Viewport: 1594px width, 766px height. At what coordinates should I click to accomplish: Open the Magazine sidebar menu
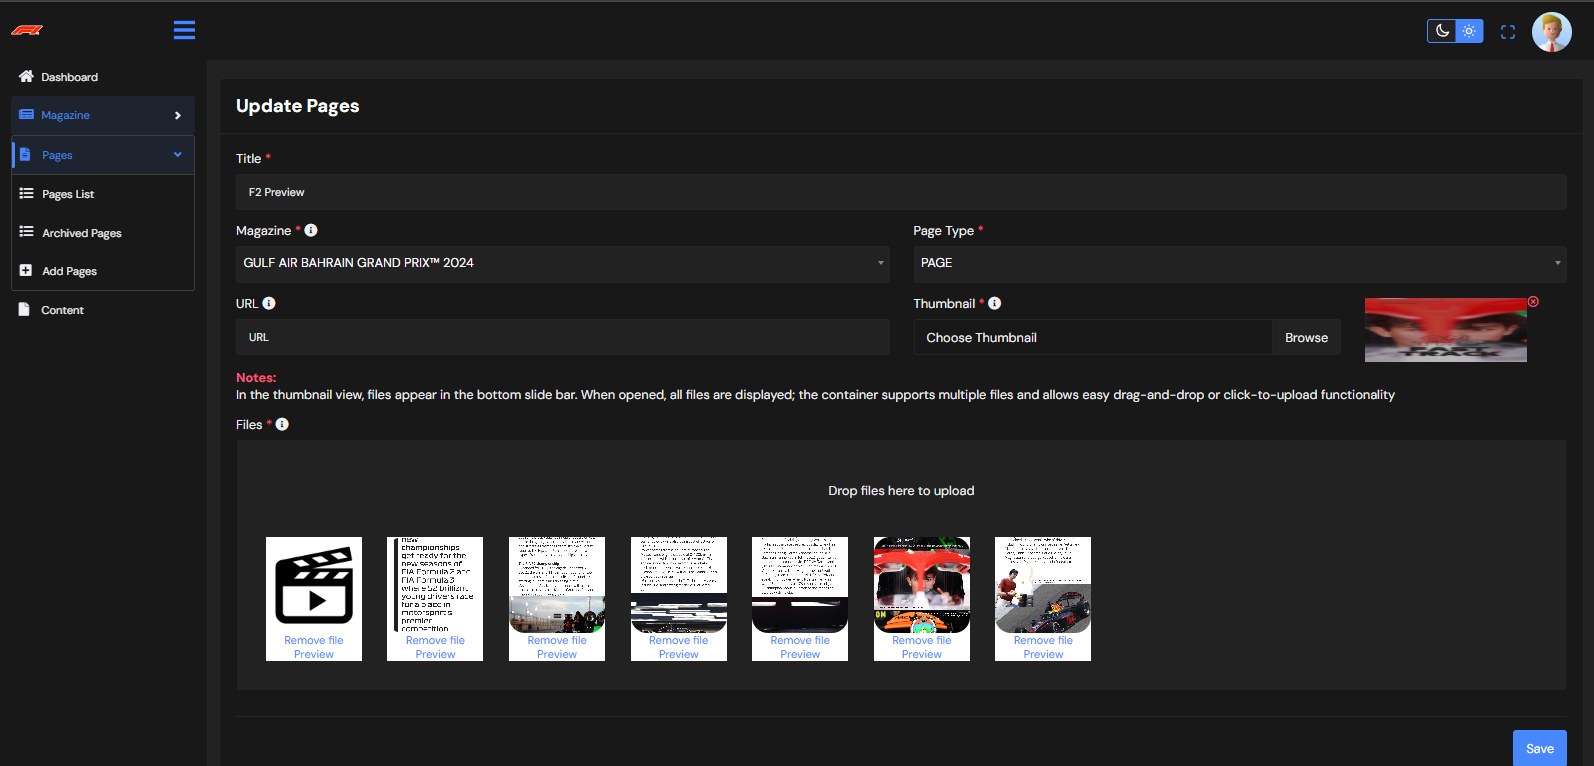(103, 115)
